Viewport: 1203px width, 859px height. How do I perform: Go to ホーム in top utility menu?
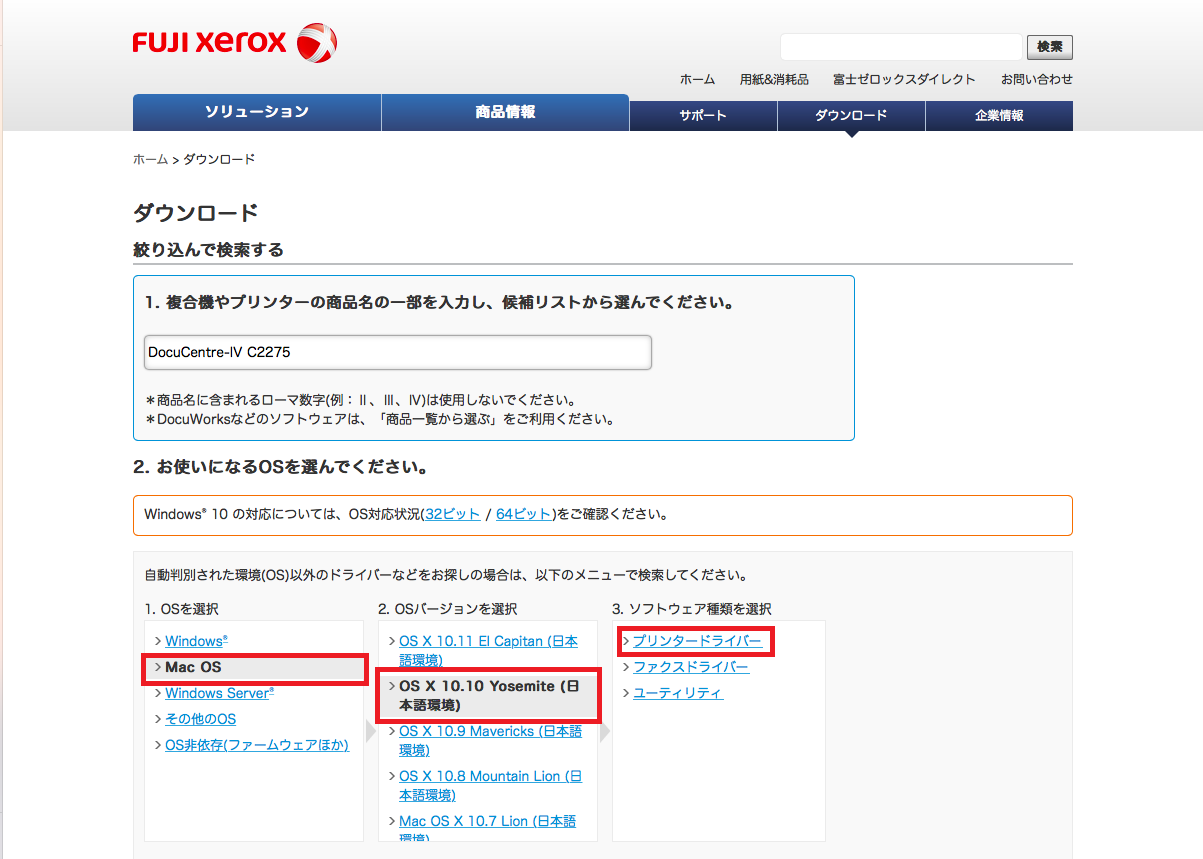click(697, 79)
